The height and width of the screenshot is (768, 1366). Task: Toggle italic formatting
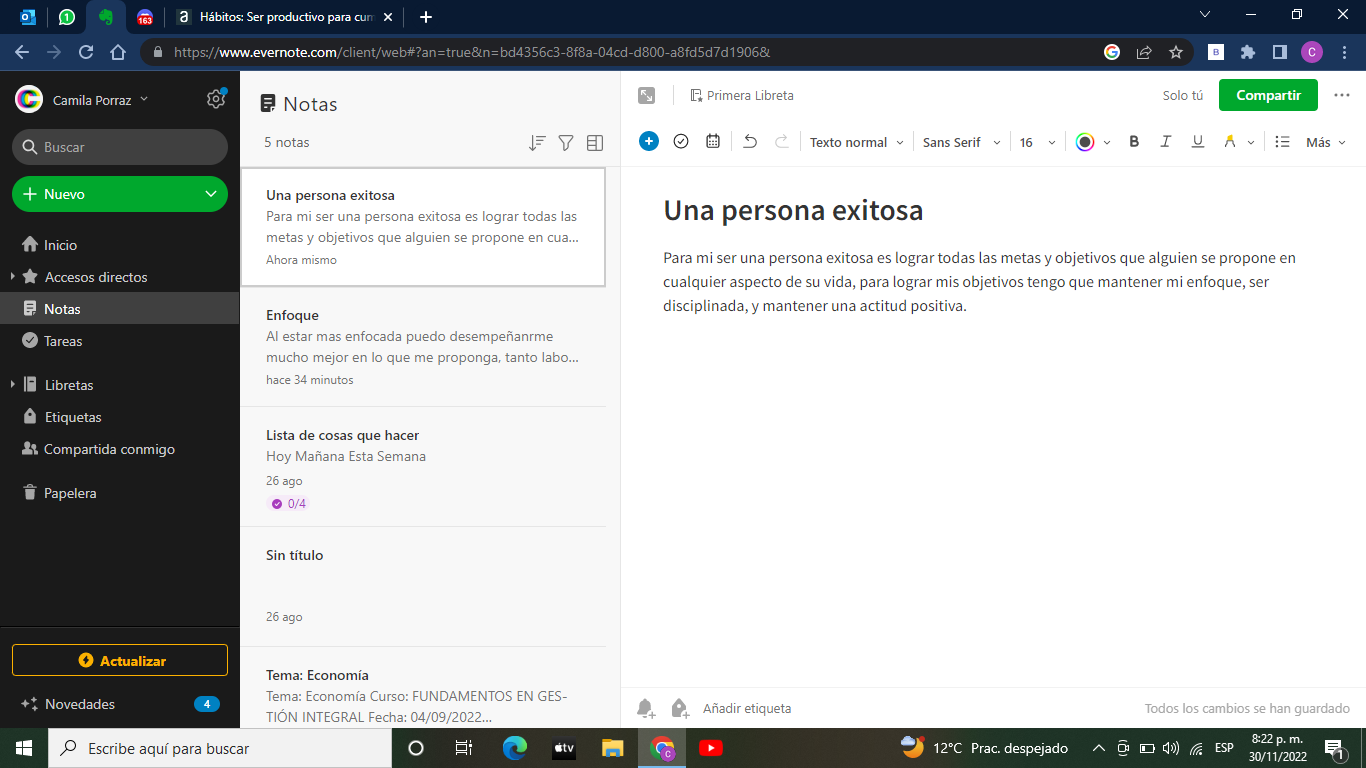[x=1165, y=142]
